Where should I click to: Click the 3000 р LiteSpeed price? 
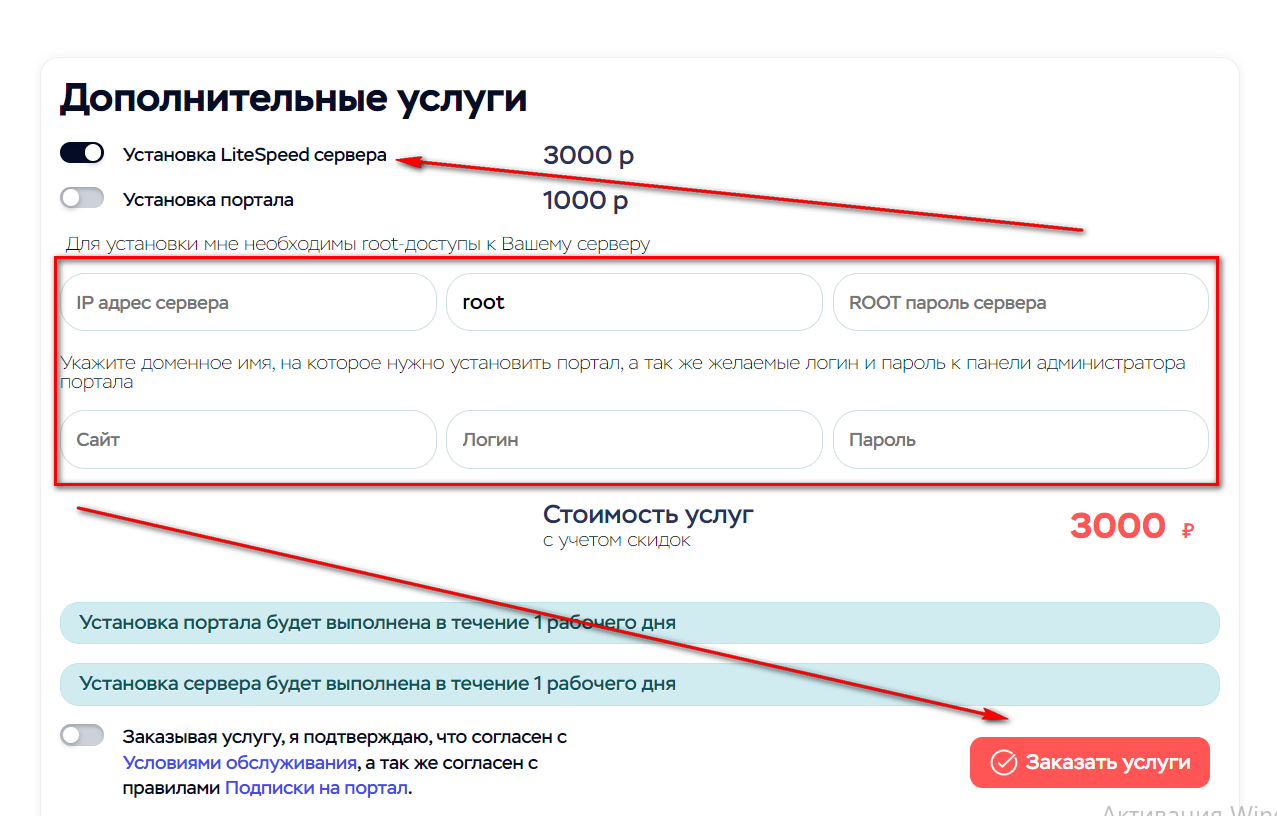point(588,155)
